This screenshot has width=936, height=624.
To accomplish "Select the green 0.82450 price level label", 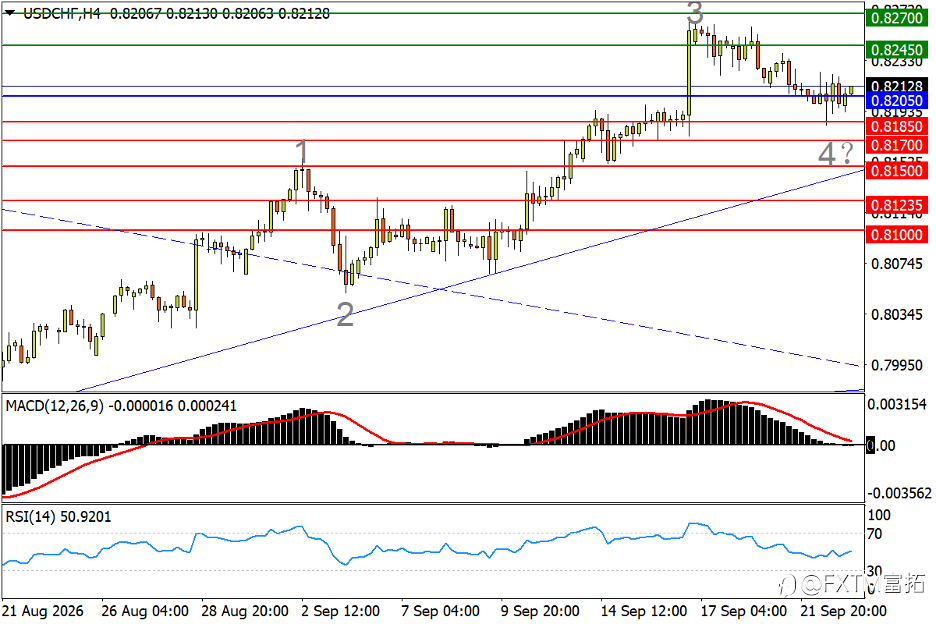I will pos(897,50).
